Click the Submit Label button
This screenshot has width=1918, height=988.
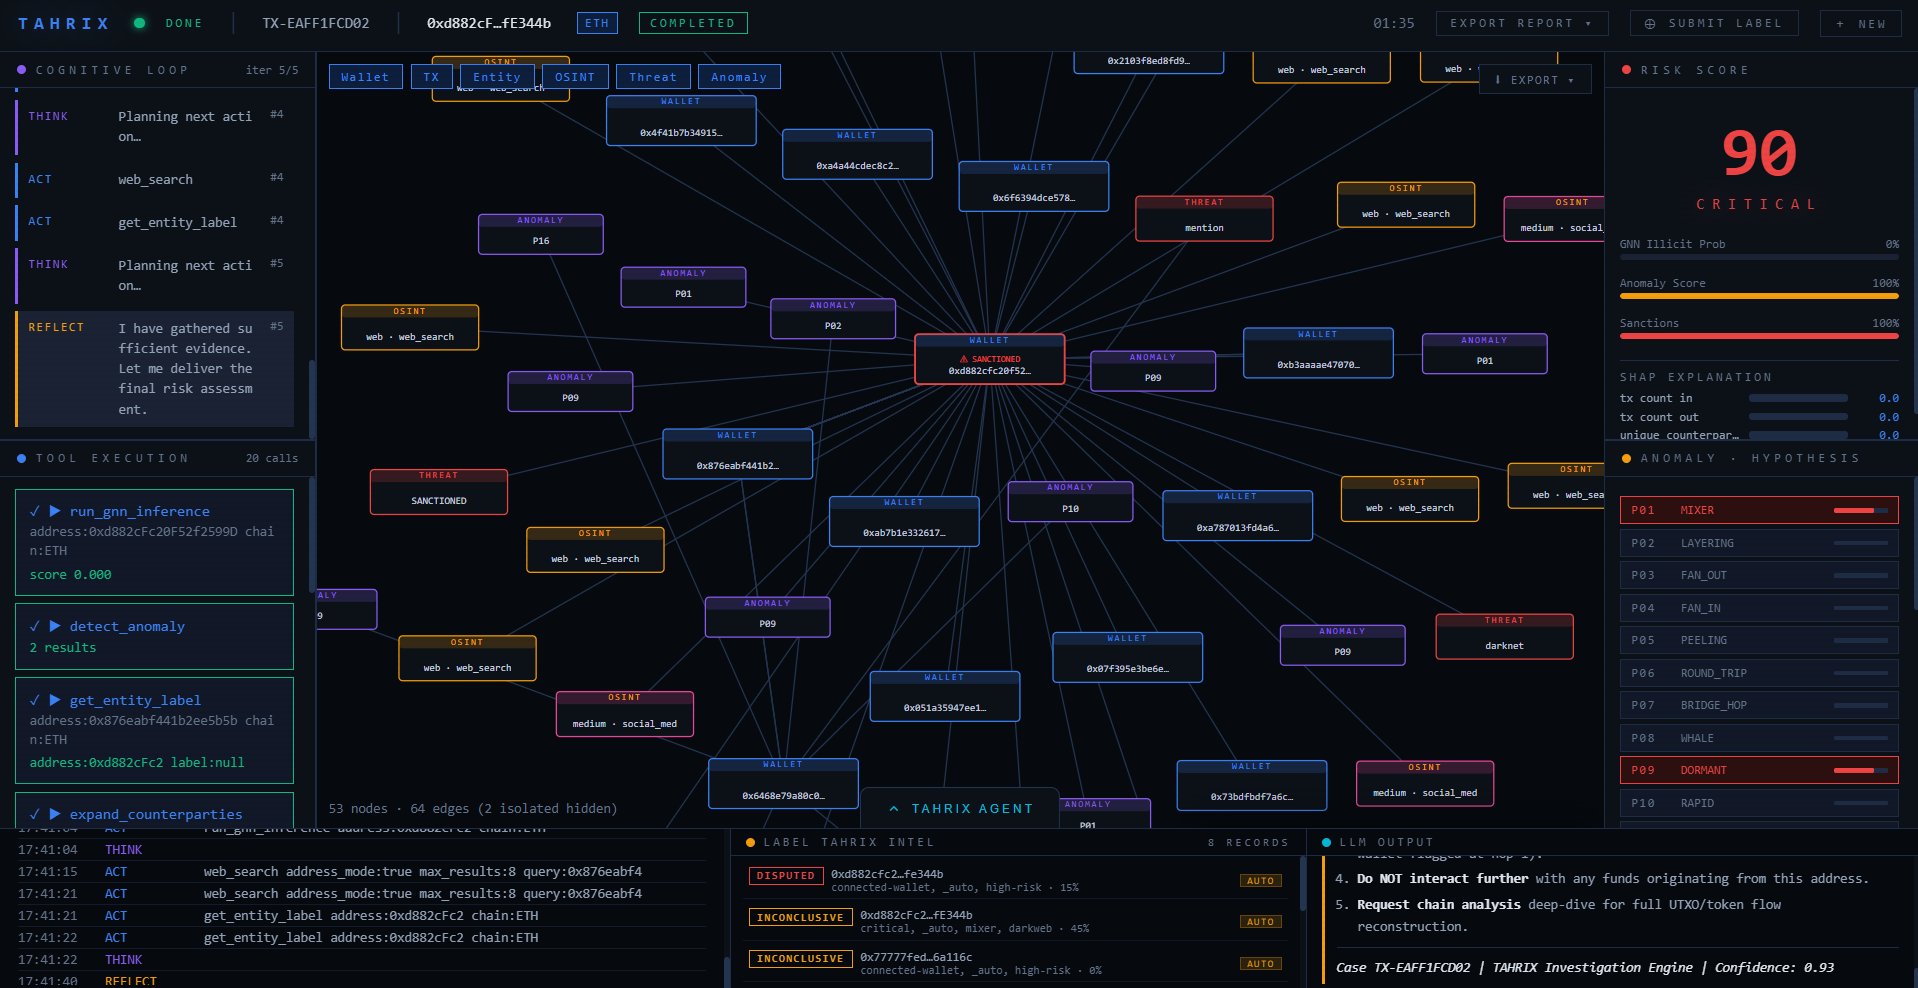tap(1714, 23)
